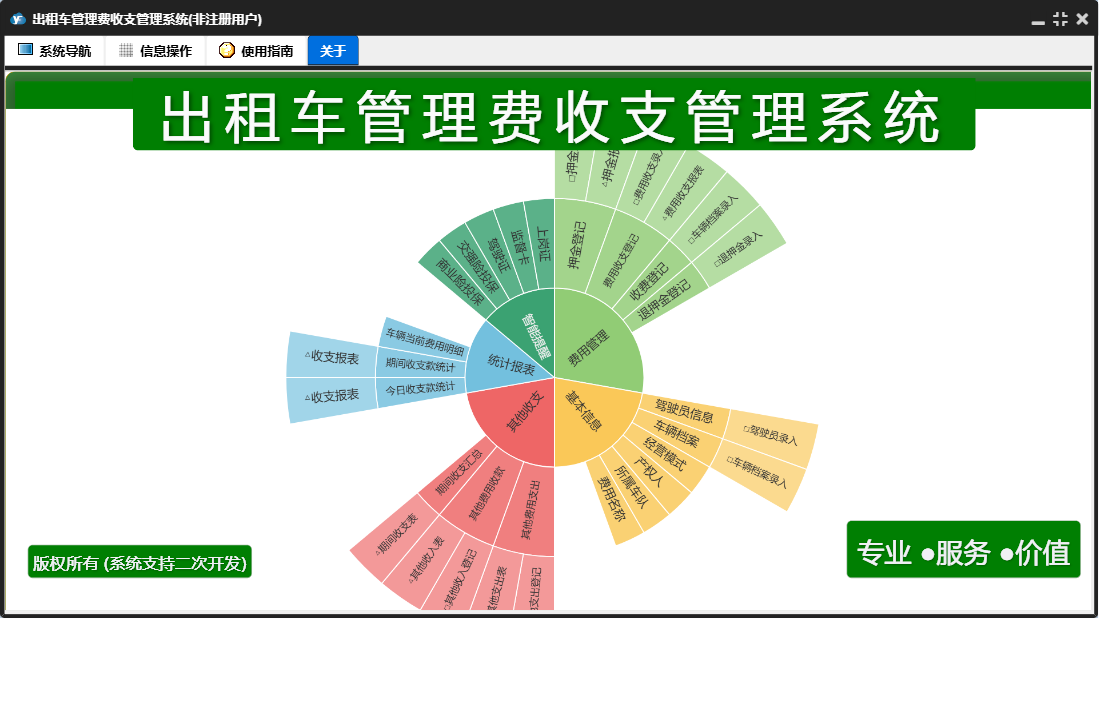Click the 费用收支报表 outer green segment
The height and width of the screenshot is (723, 1099).
(683, 192)
